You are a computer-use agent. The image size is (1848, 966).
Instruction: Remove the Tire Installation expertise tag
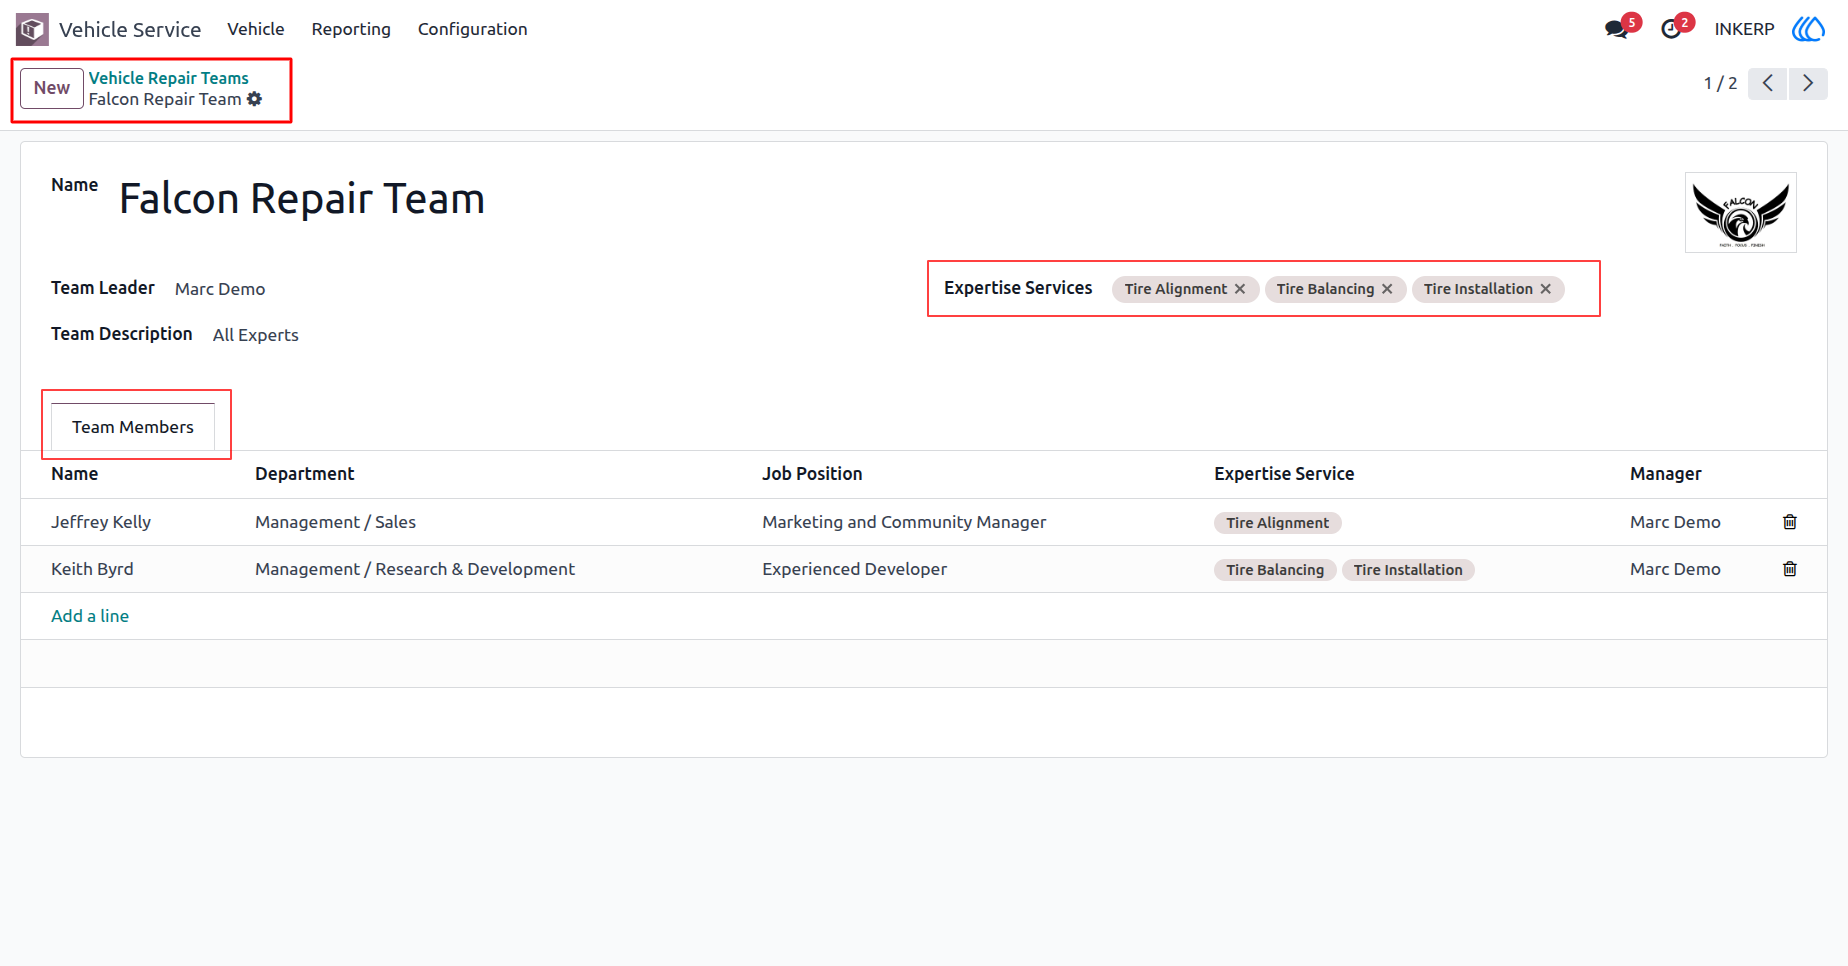(x=1546, y=289)
